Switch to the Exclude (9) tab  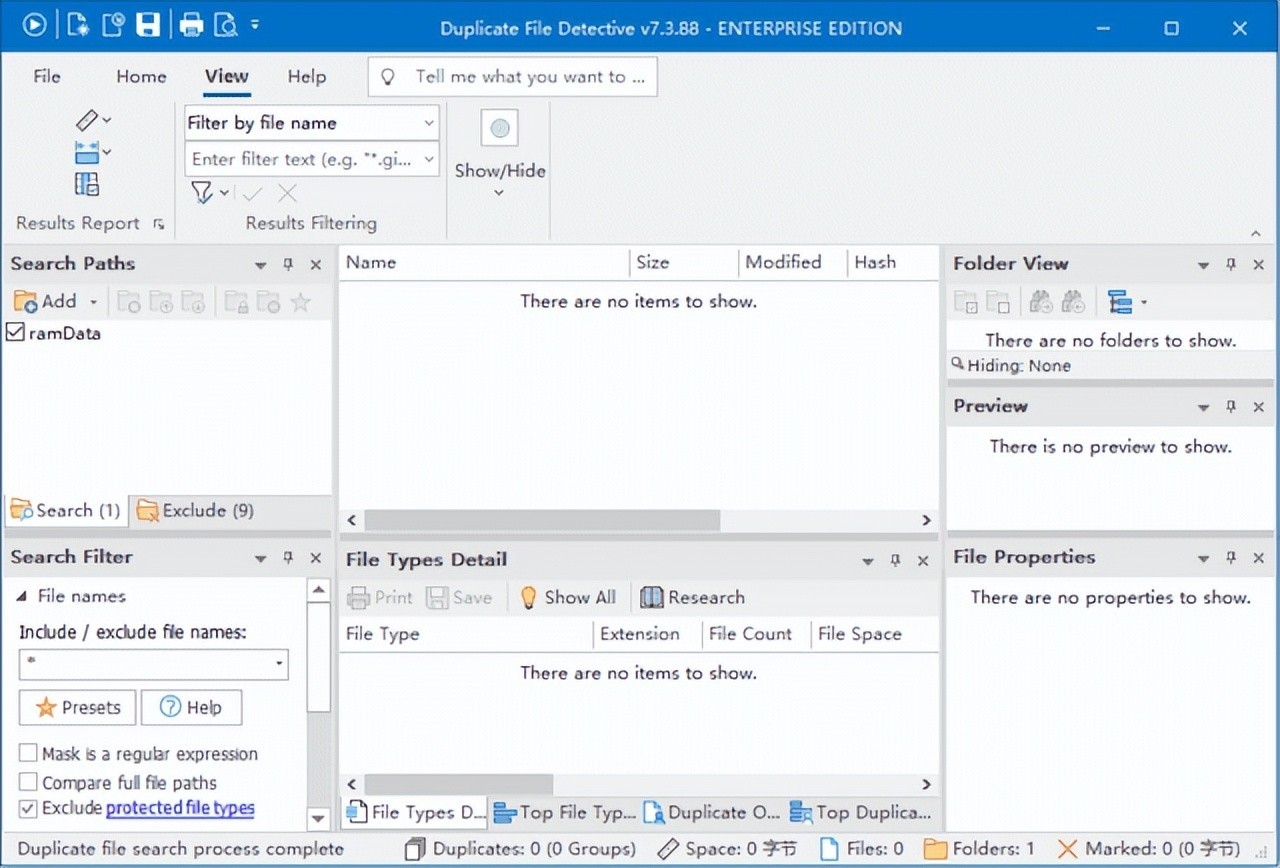[196, 511]
